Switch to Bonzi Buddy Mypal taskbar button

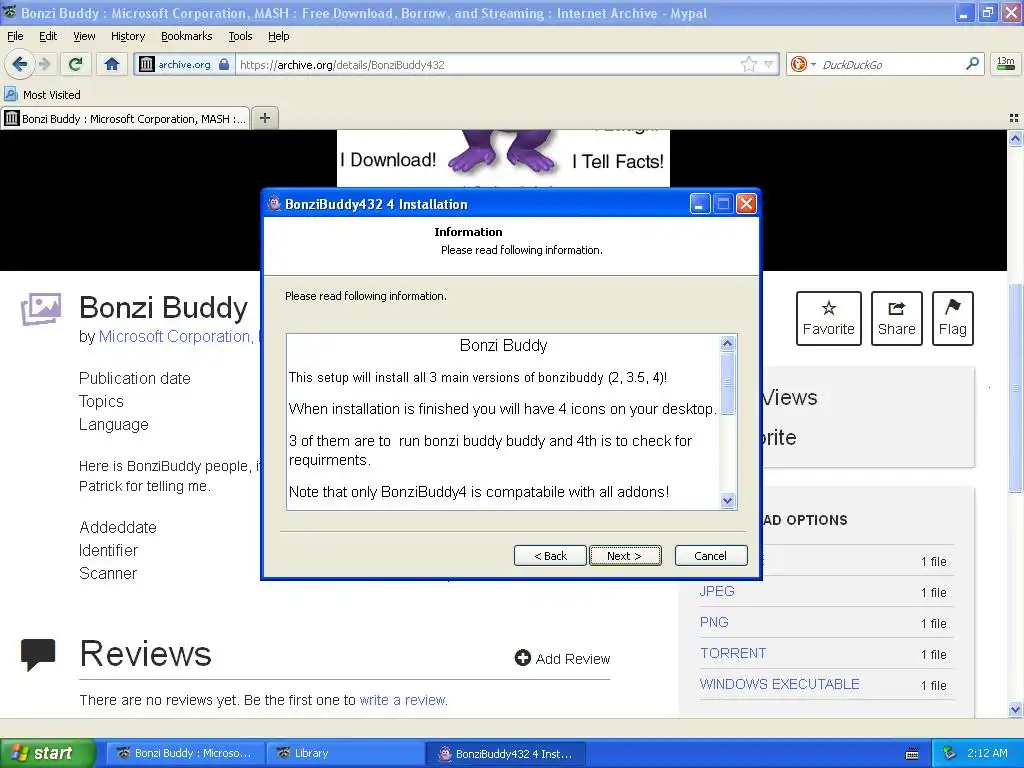tap(184, 754)
